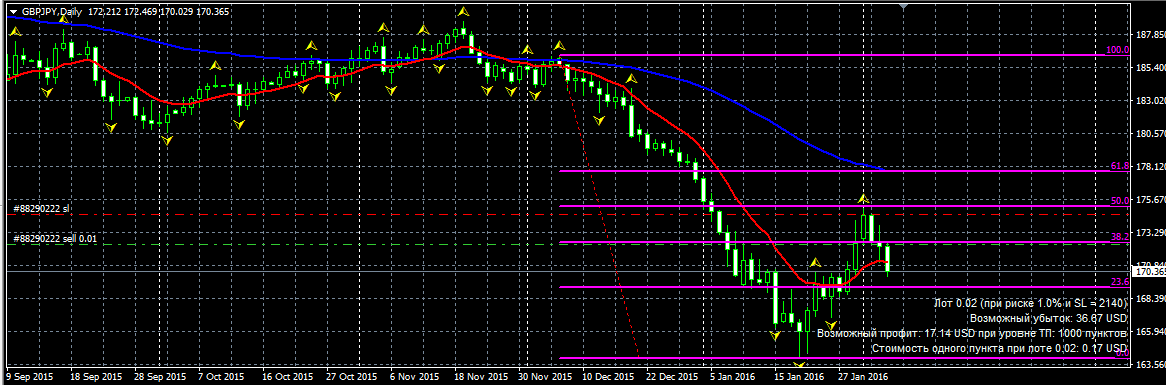Image resolution: width=1166 pixels, height=385 pixels.
Task: Click the GBPJPY,Daily chart title
Action: coord(51,12)
